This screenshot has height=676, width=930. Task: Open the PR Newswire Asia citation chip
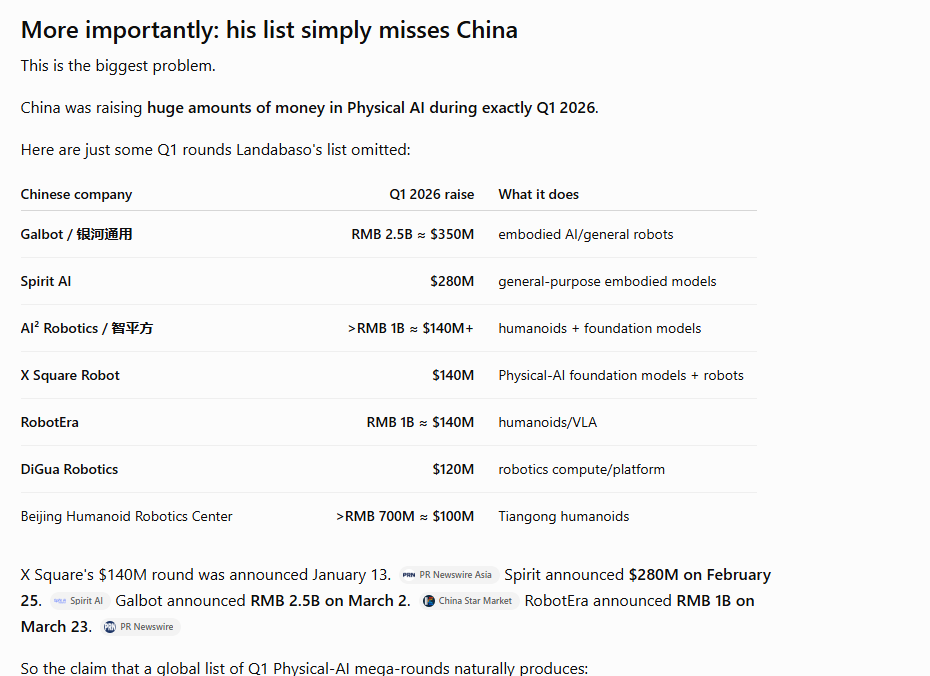[448, 575]
